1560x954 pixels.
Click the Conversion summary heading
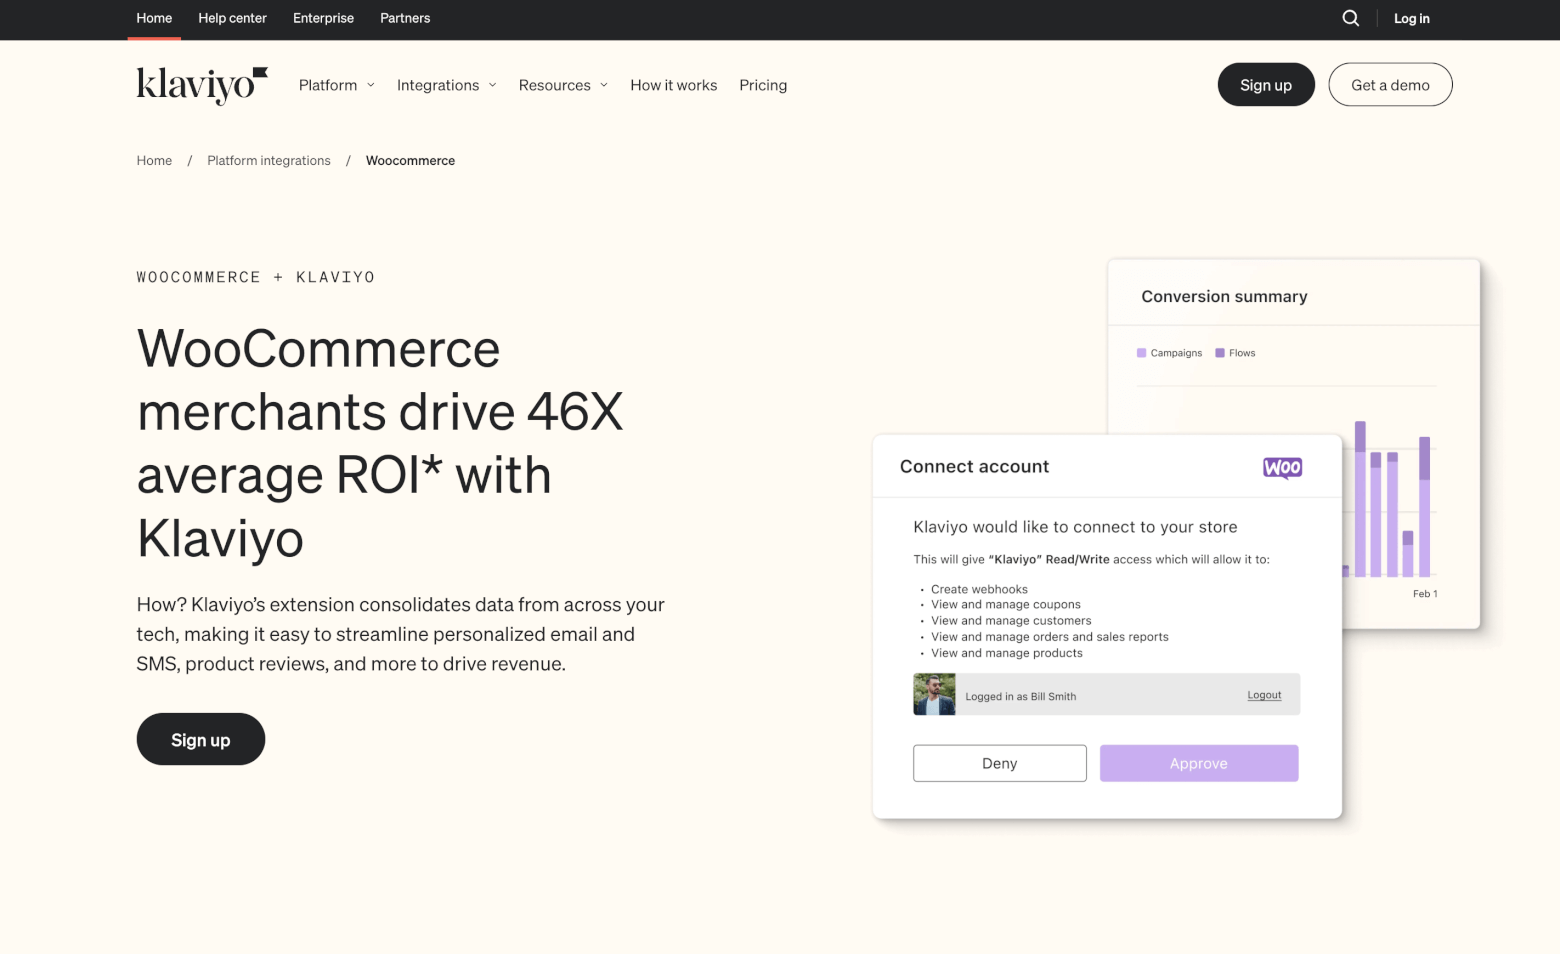pyautogui.click(x=1224, y=296)
